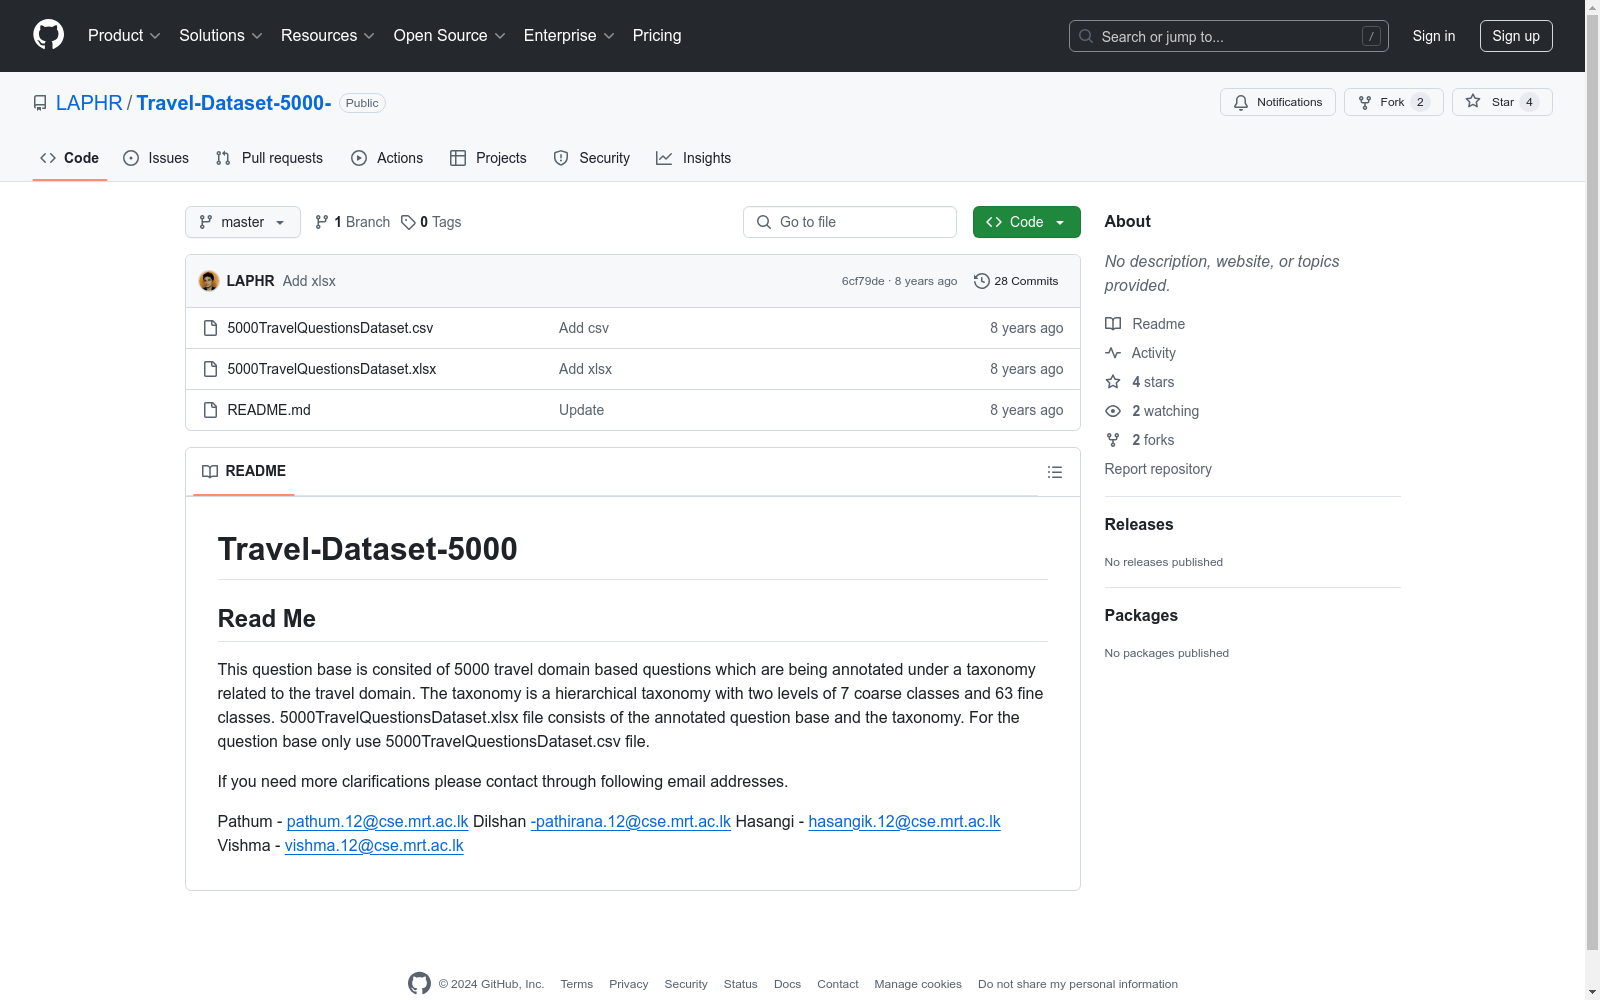1600x1000 pixels.
Task: Open the footer Docs link
Action: pos(788,984)
